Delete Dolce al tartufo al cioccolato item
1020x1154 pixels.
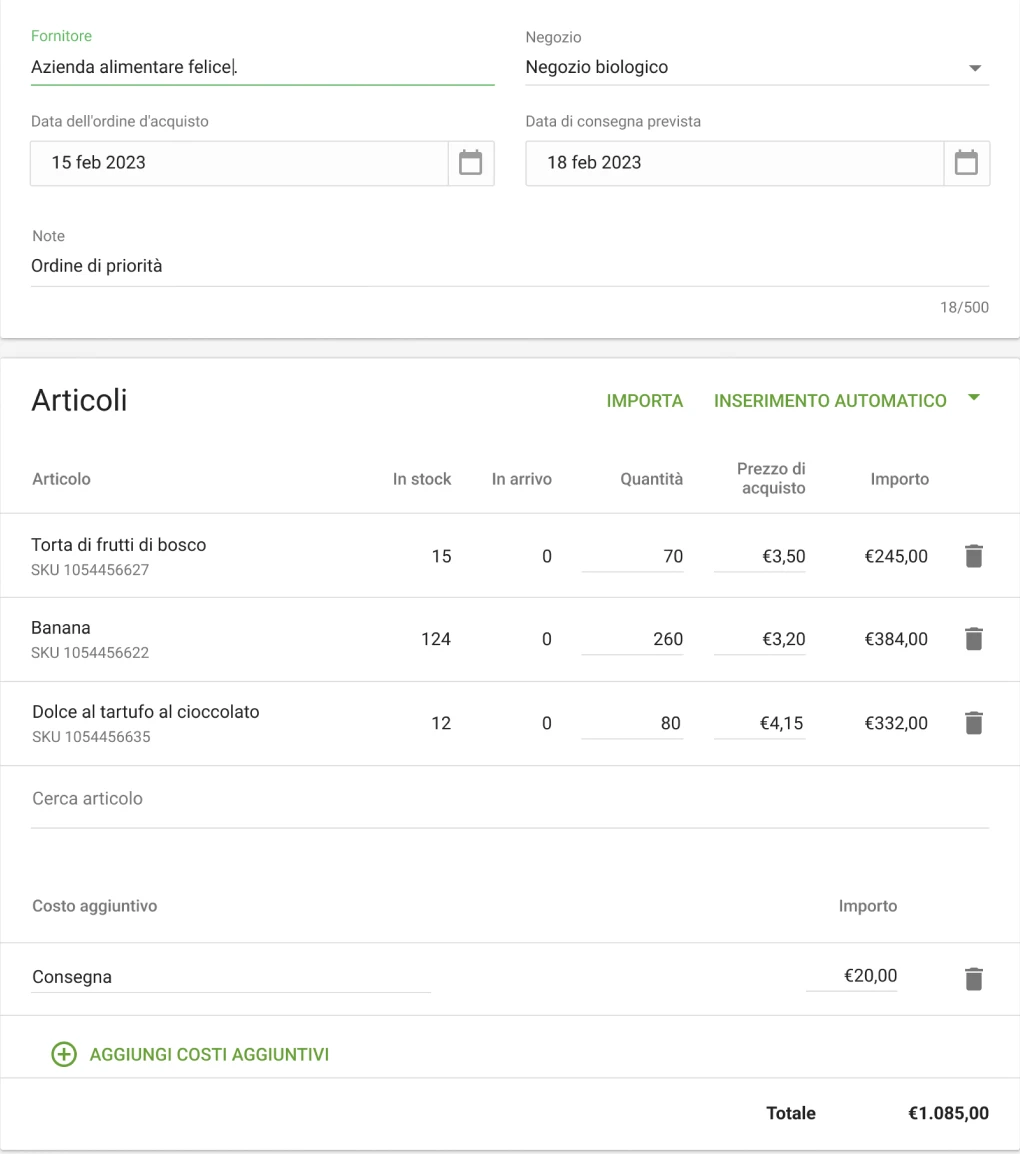point(974,723)
